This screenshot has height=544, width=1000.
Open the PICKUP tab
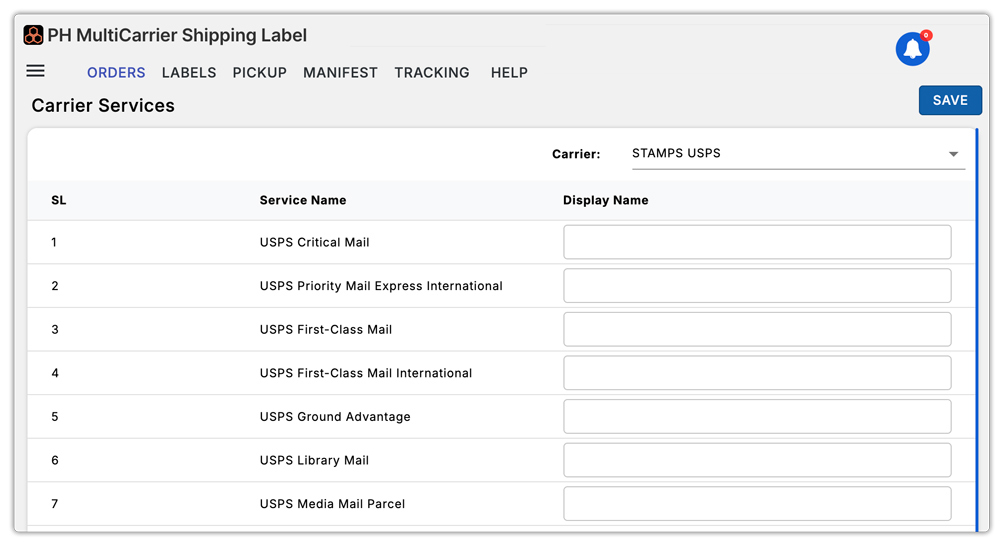point(260,73)
